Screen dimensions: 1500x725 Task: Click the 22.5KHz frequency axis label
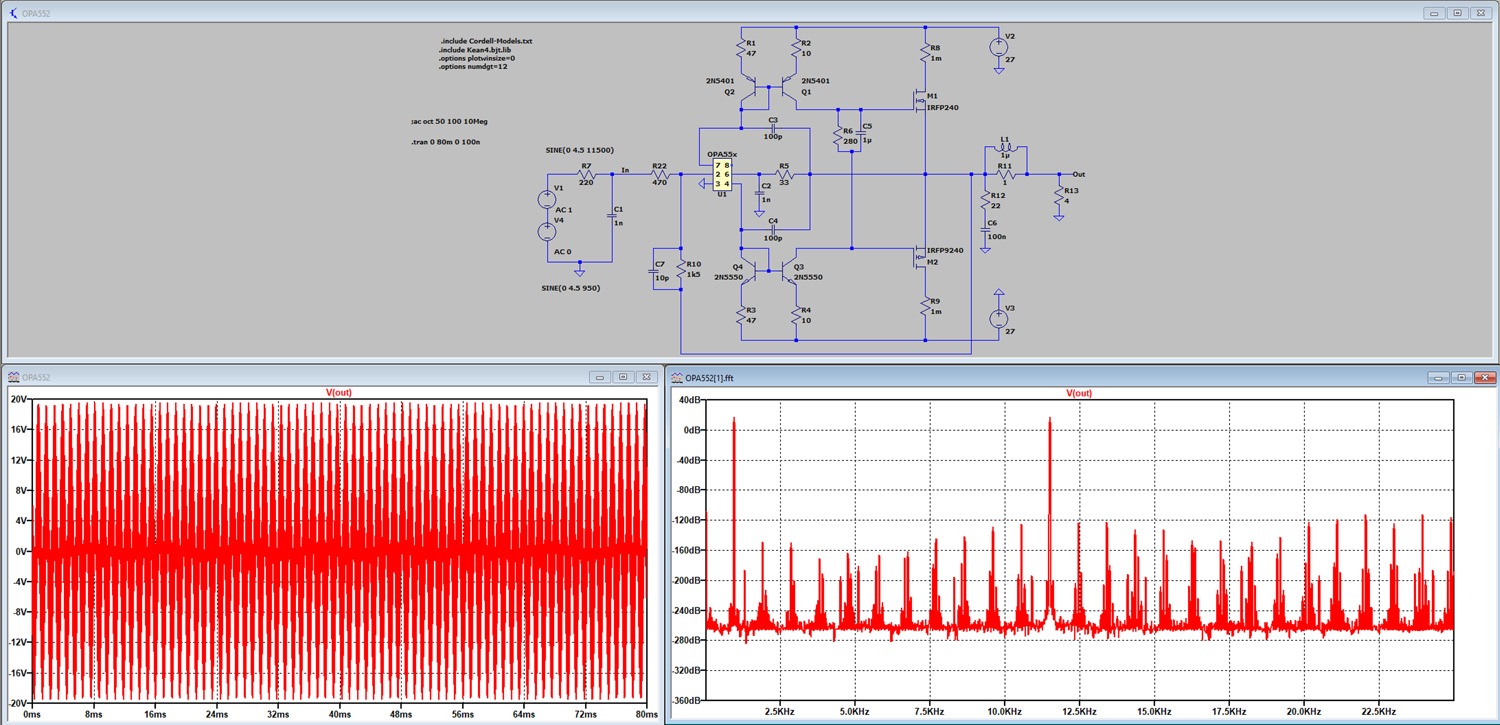pyautogui.click(x=1379, y=711)
